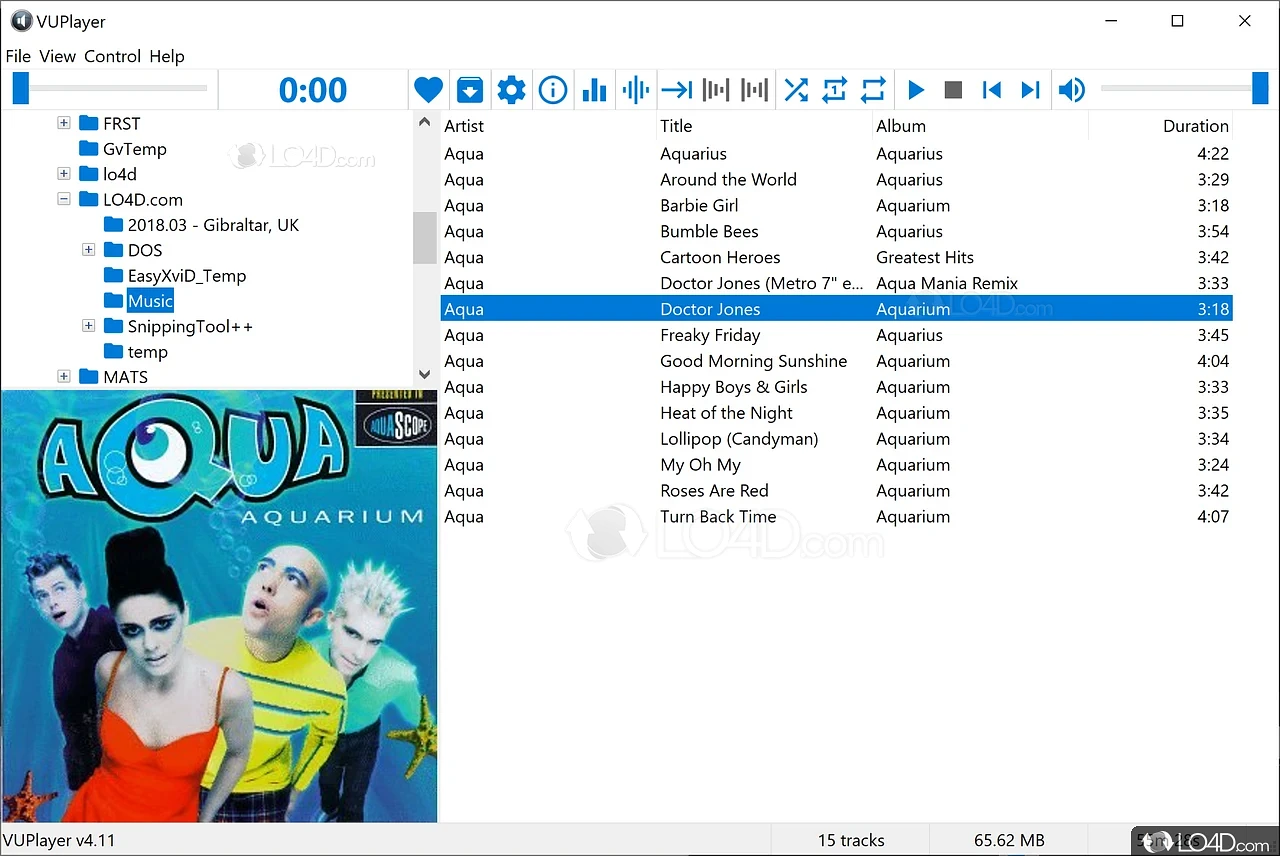Select the Aqua track Barbie Girl

point(699,205)
